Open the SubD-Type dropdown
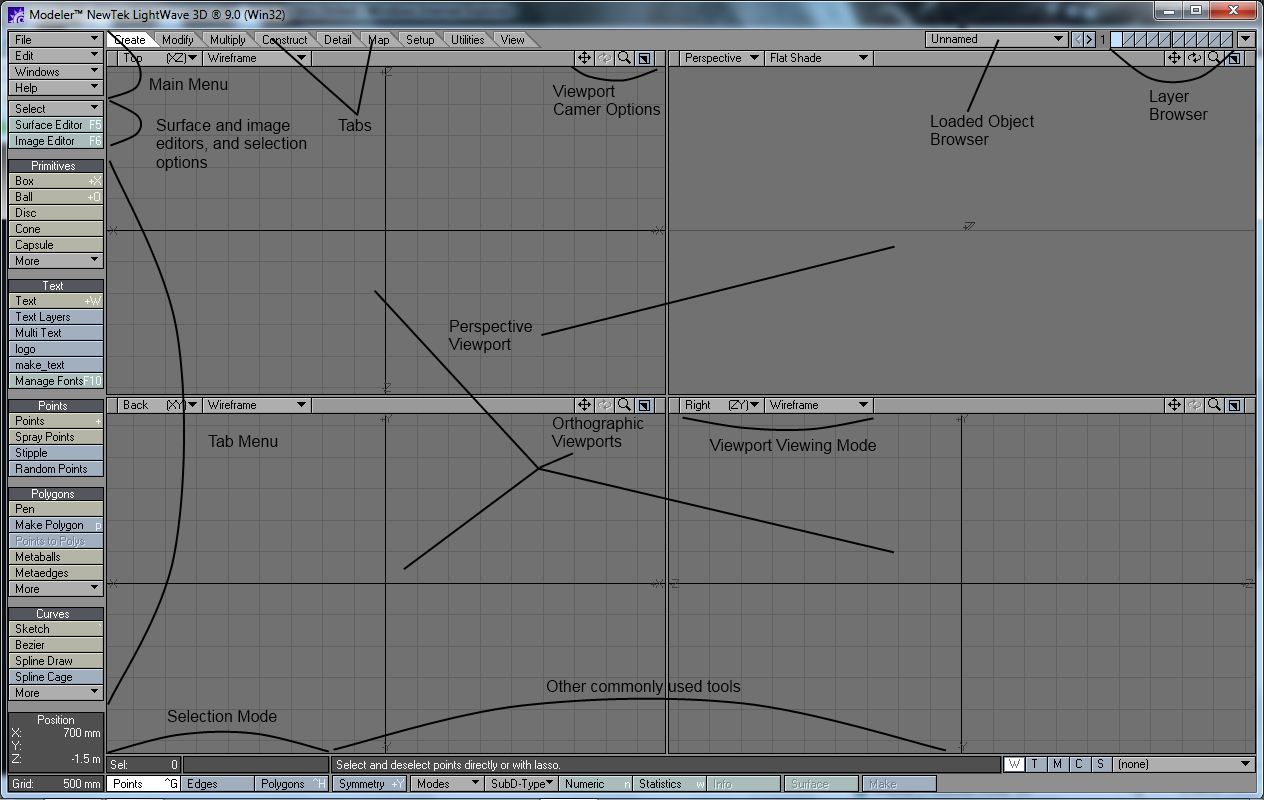The width and height of the screenshot is (1264, 800). (521, 784)
